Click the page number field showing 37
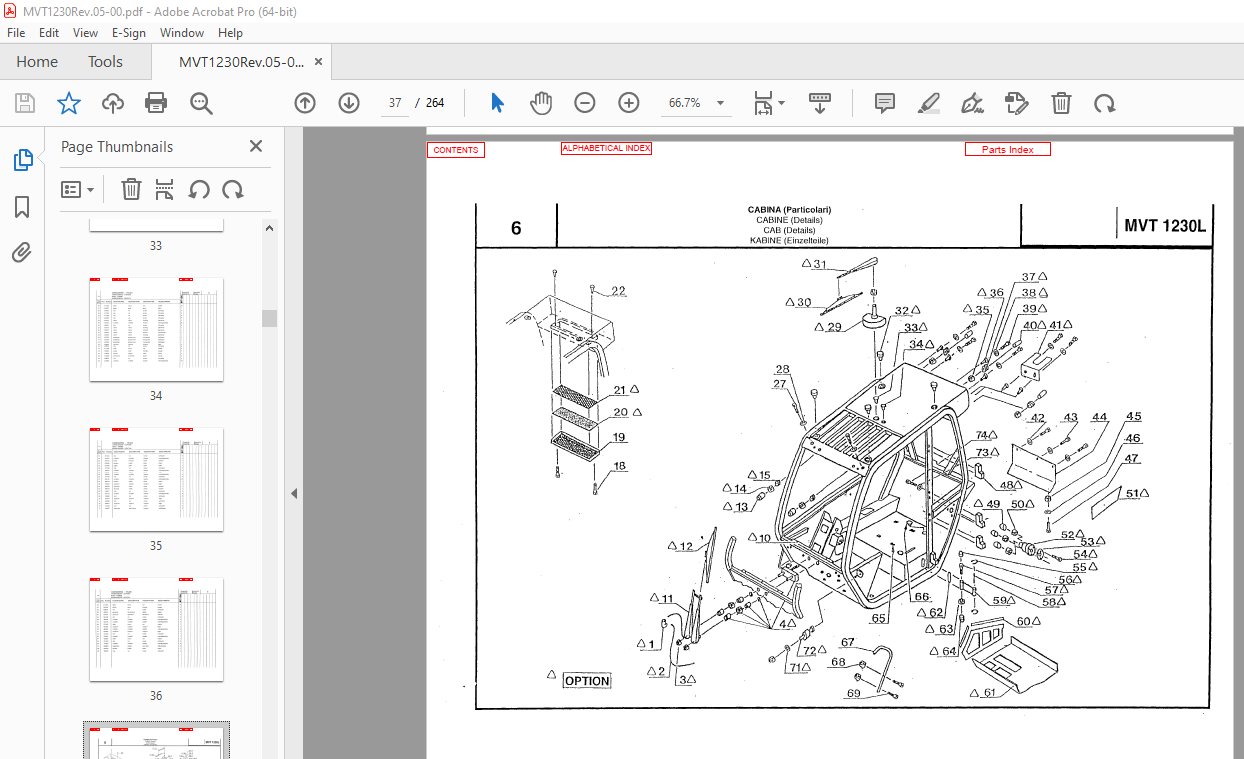This screenshot has height=759, width=1244. [x=396, y=103]
